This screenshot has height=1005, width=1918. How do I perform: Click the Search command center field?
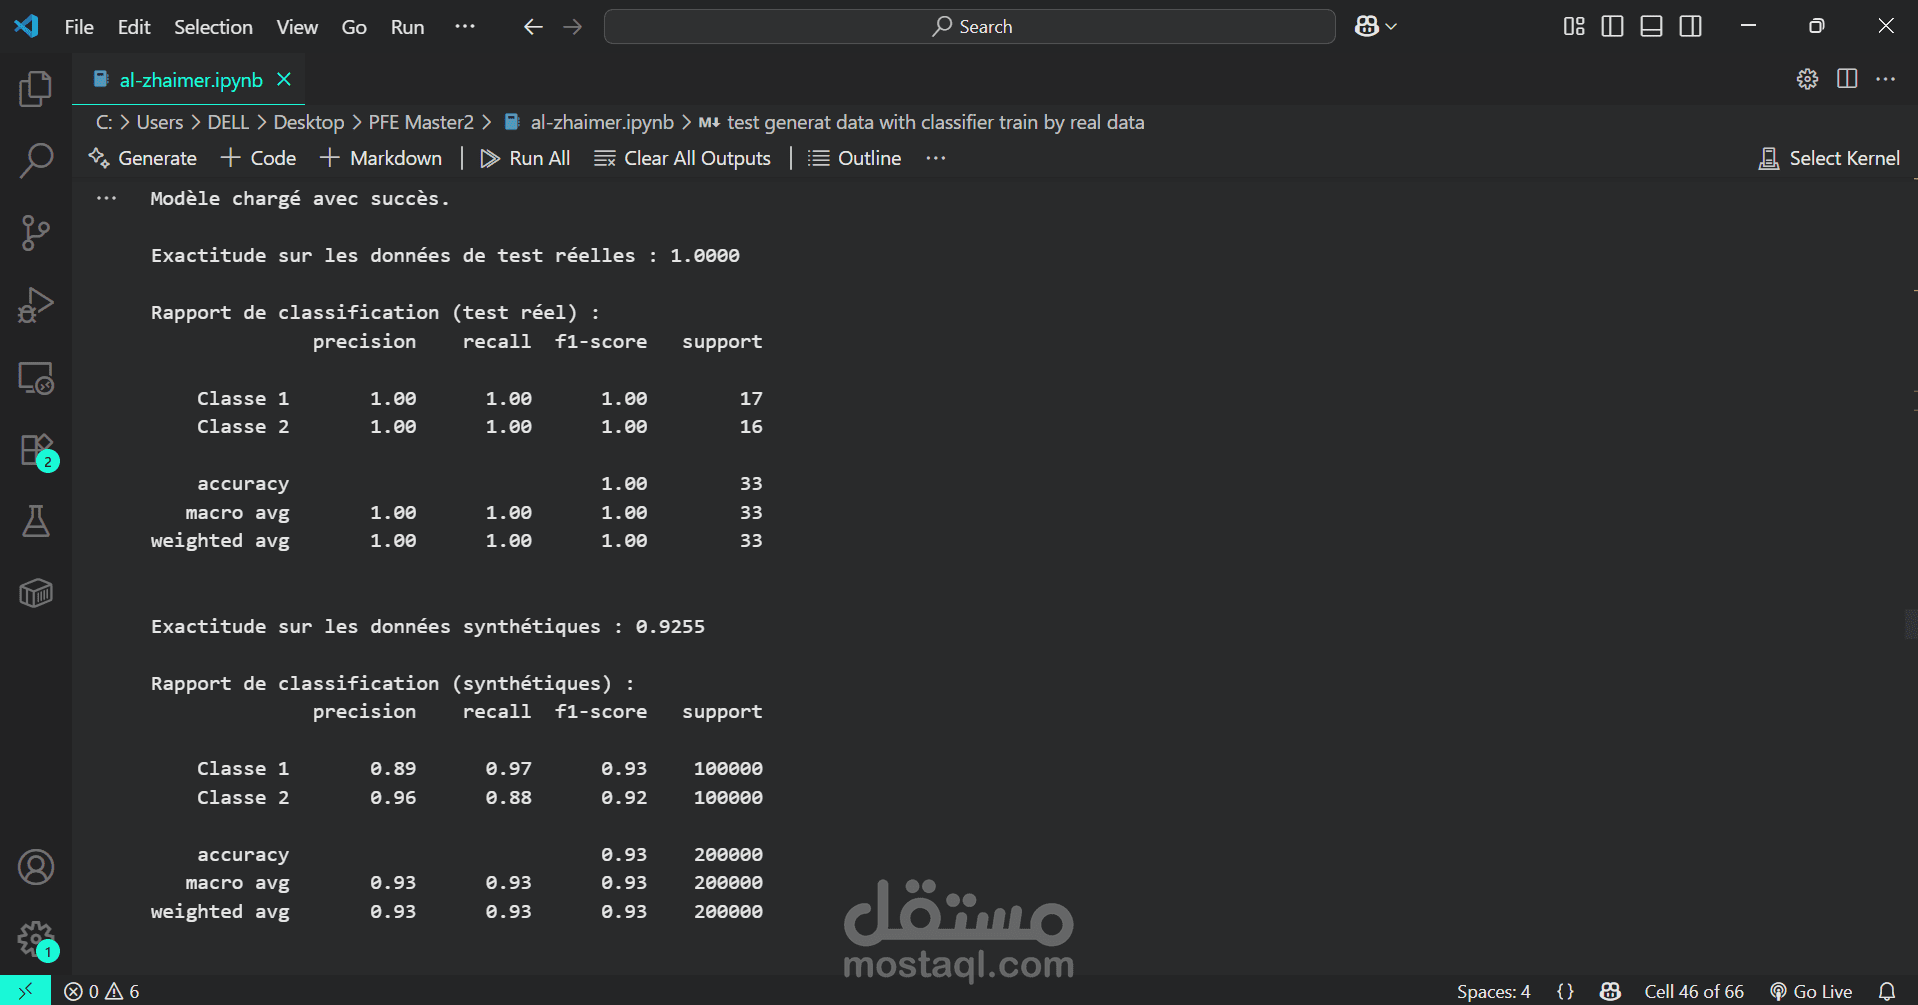click(970, 27)
